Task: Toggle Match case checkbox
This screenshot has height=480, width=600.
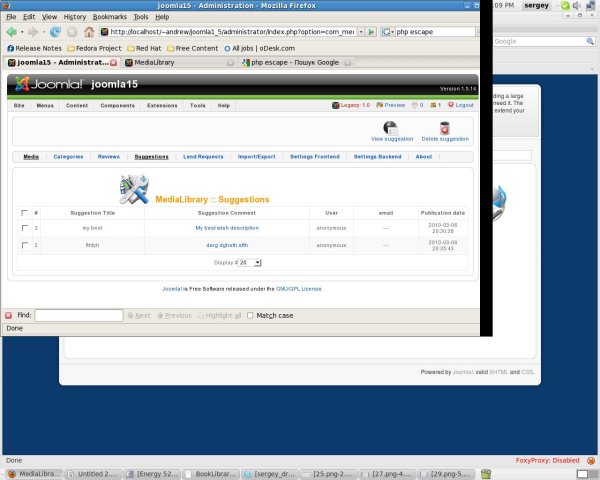Action: (250, 315)
